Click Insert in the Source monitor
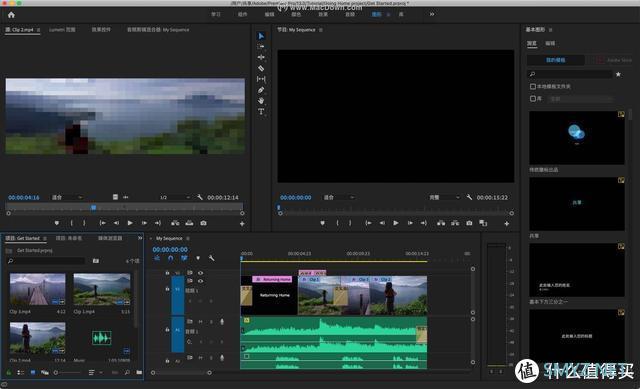The image size is (640, 389). 175,223
